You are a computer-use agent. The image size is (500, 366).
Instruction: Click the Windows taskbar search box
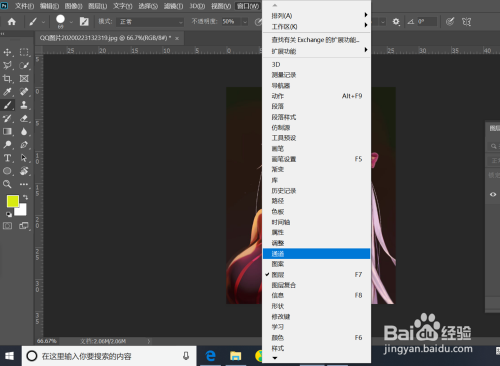(x=109, y=356)
